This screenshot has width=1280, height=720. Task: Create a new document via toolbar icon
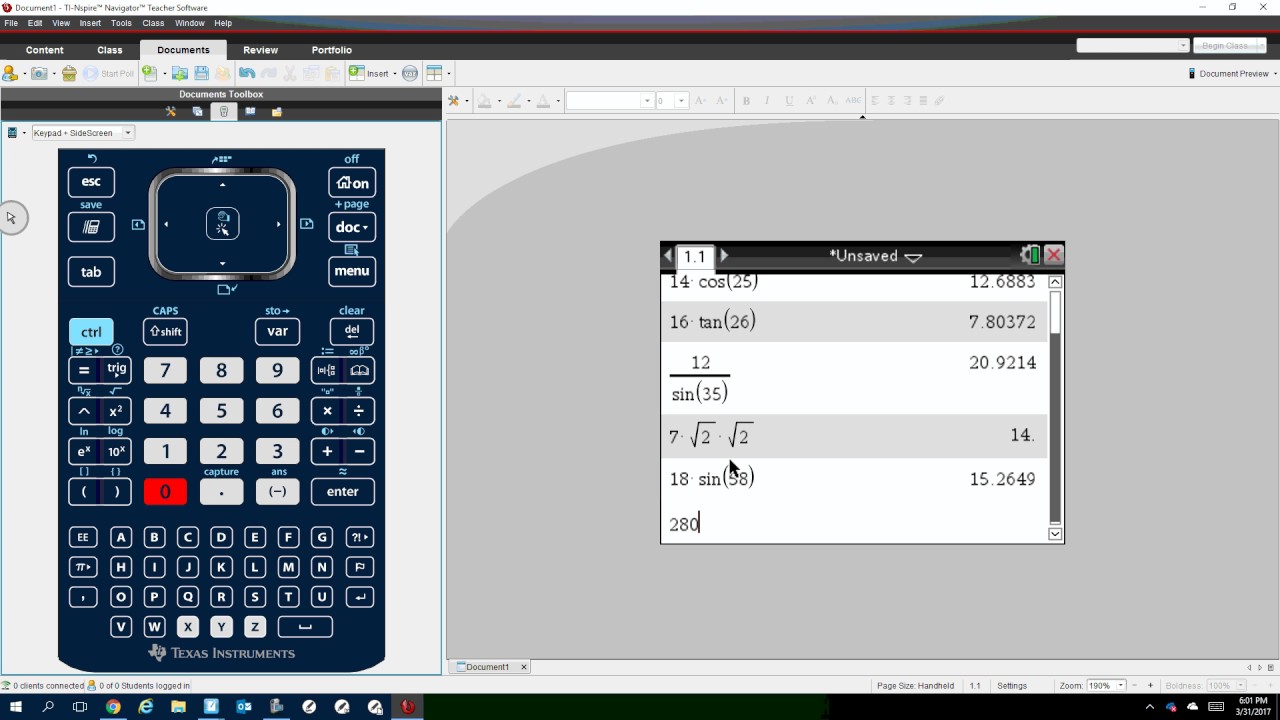click(x=148, y=73)
